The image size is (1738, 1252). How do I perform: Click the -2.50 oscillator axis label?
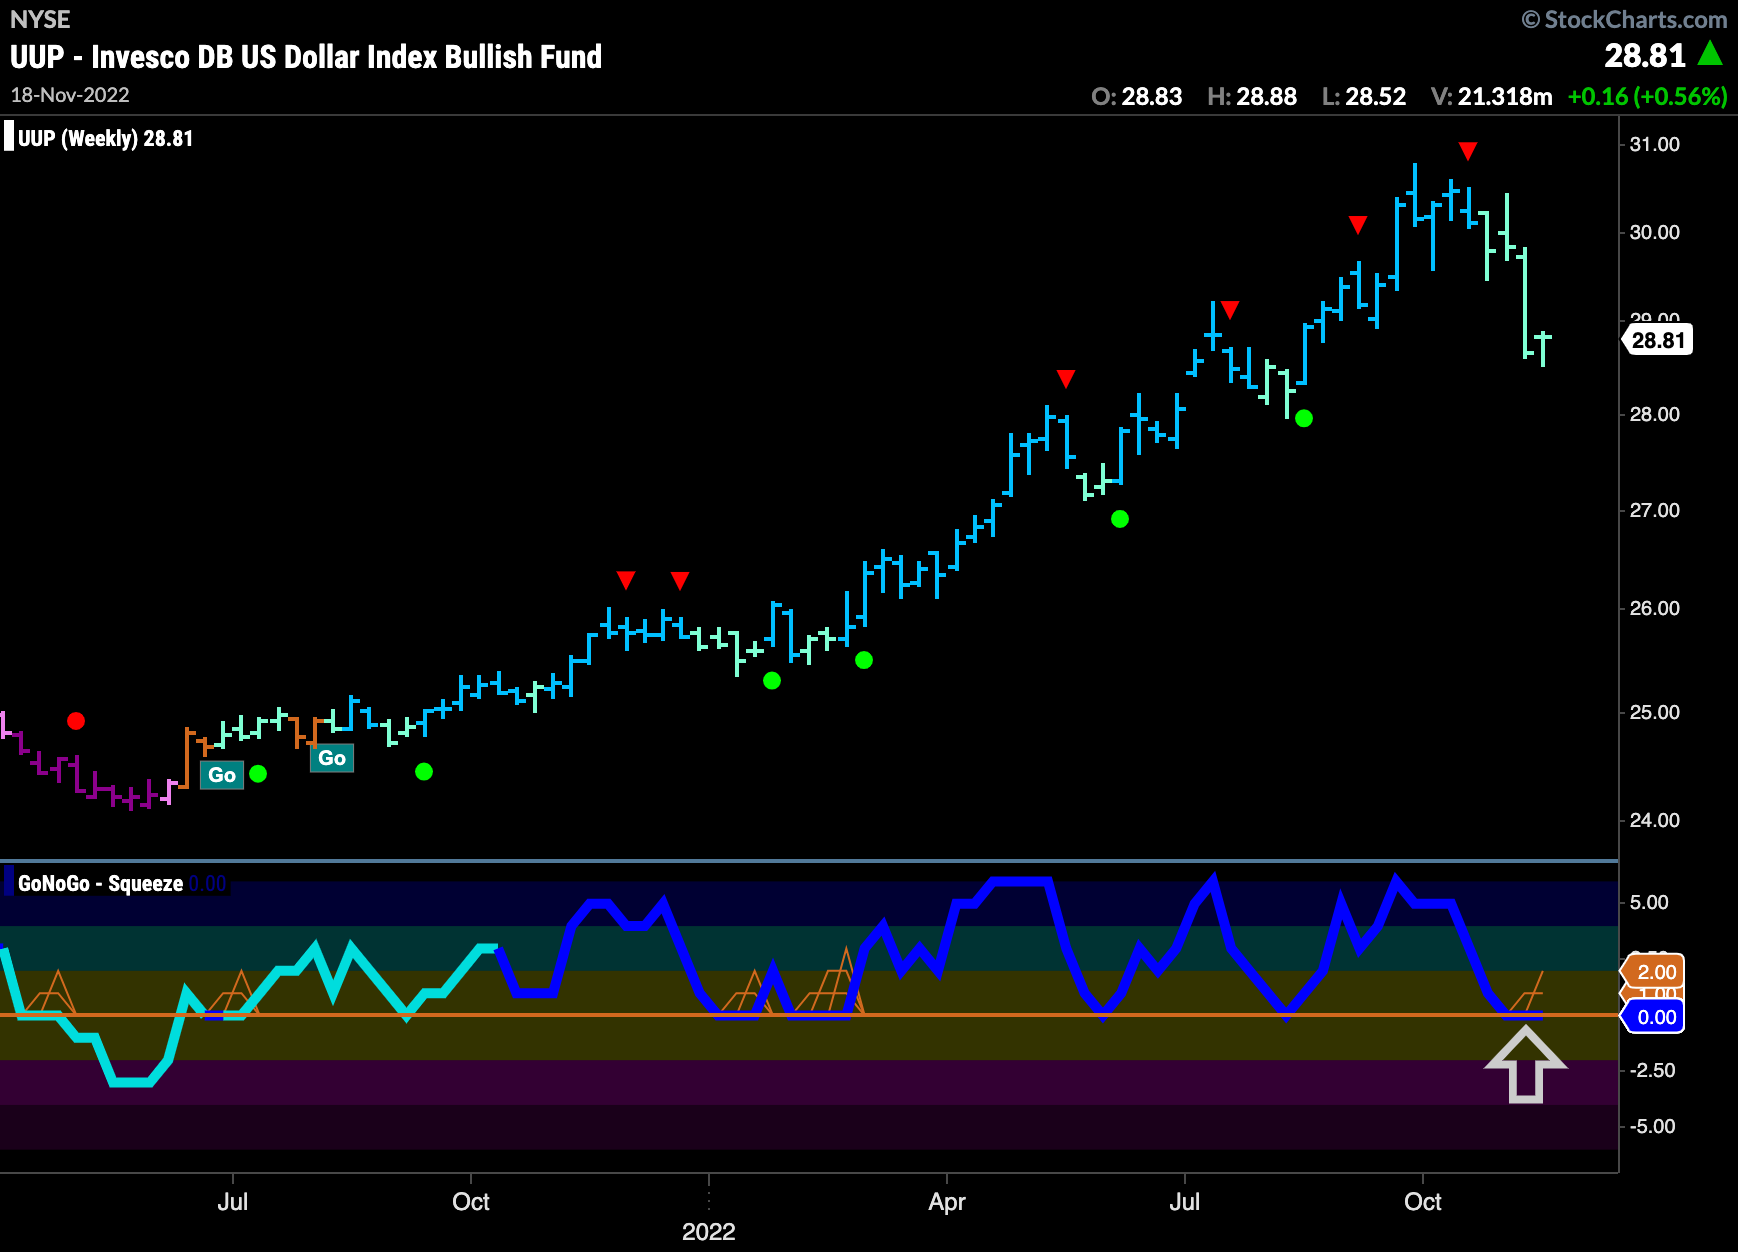(x=1653, y=1070)
